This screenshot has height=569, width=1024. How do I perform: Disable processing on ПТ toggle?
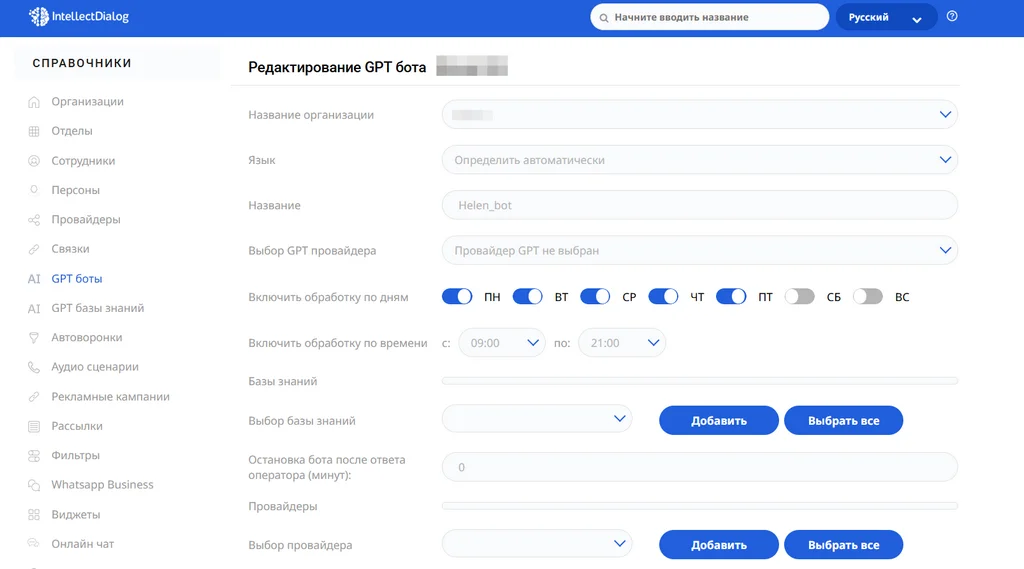tap(731, 297)
